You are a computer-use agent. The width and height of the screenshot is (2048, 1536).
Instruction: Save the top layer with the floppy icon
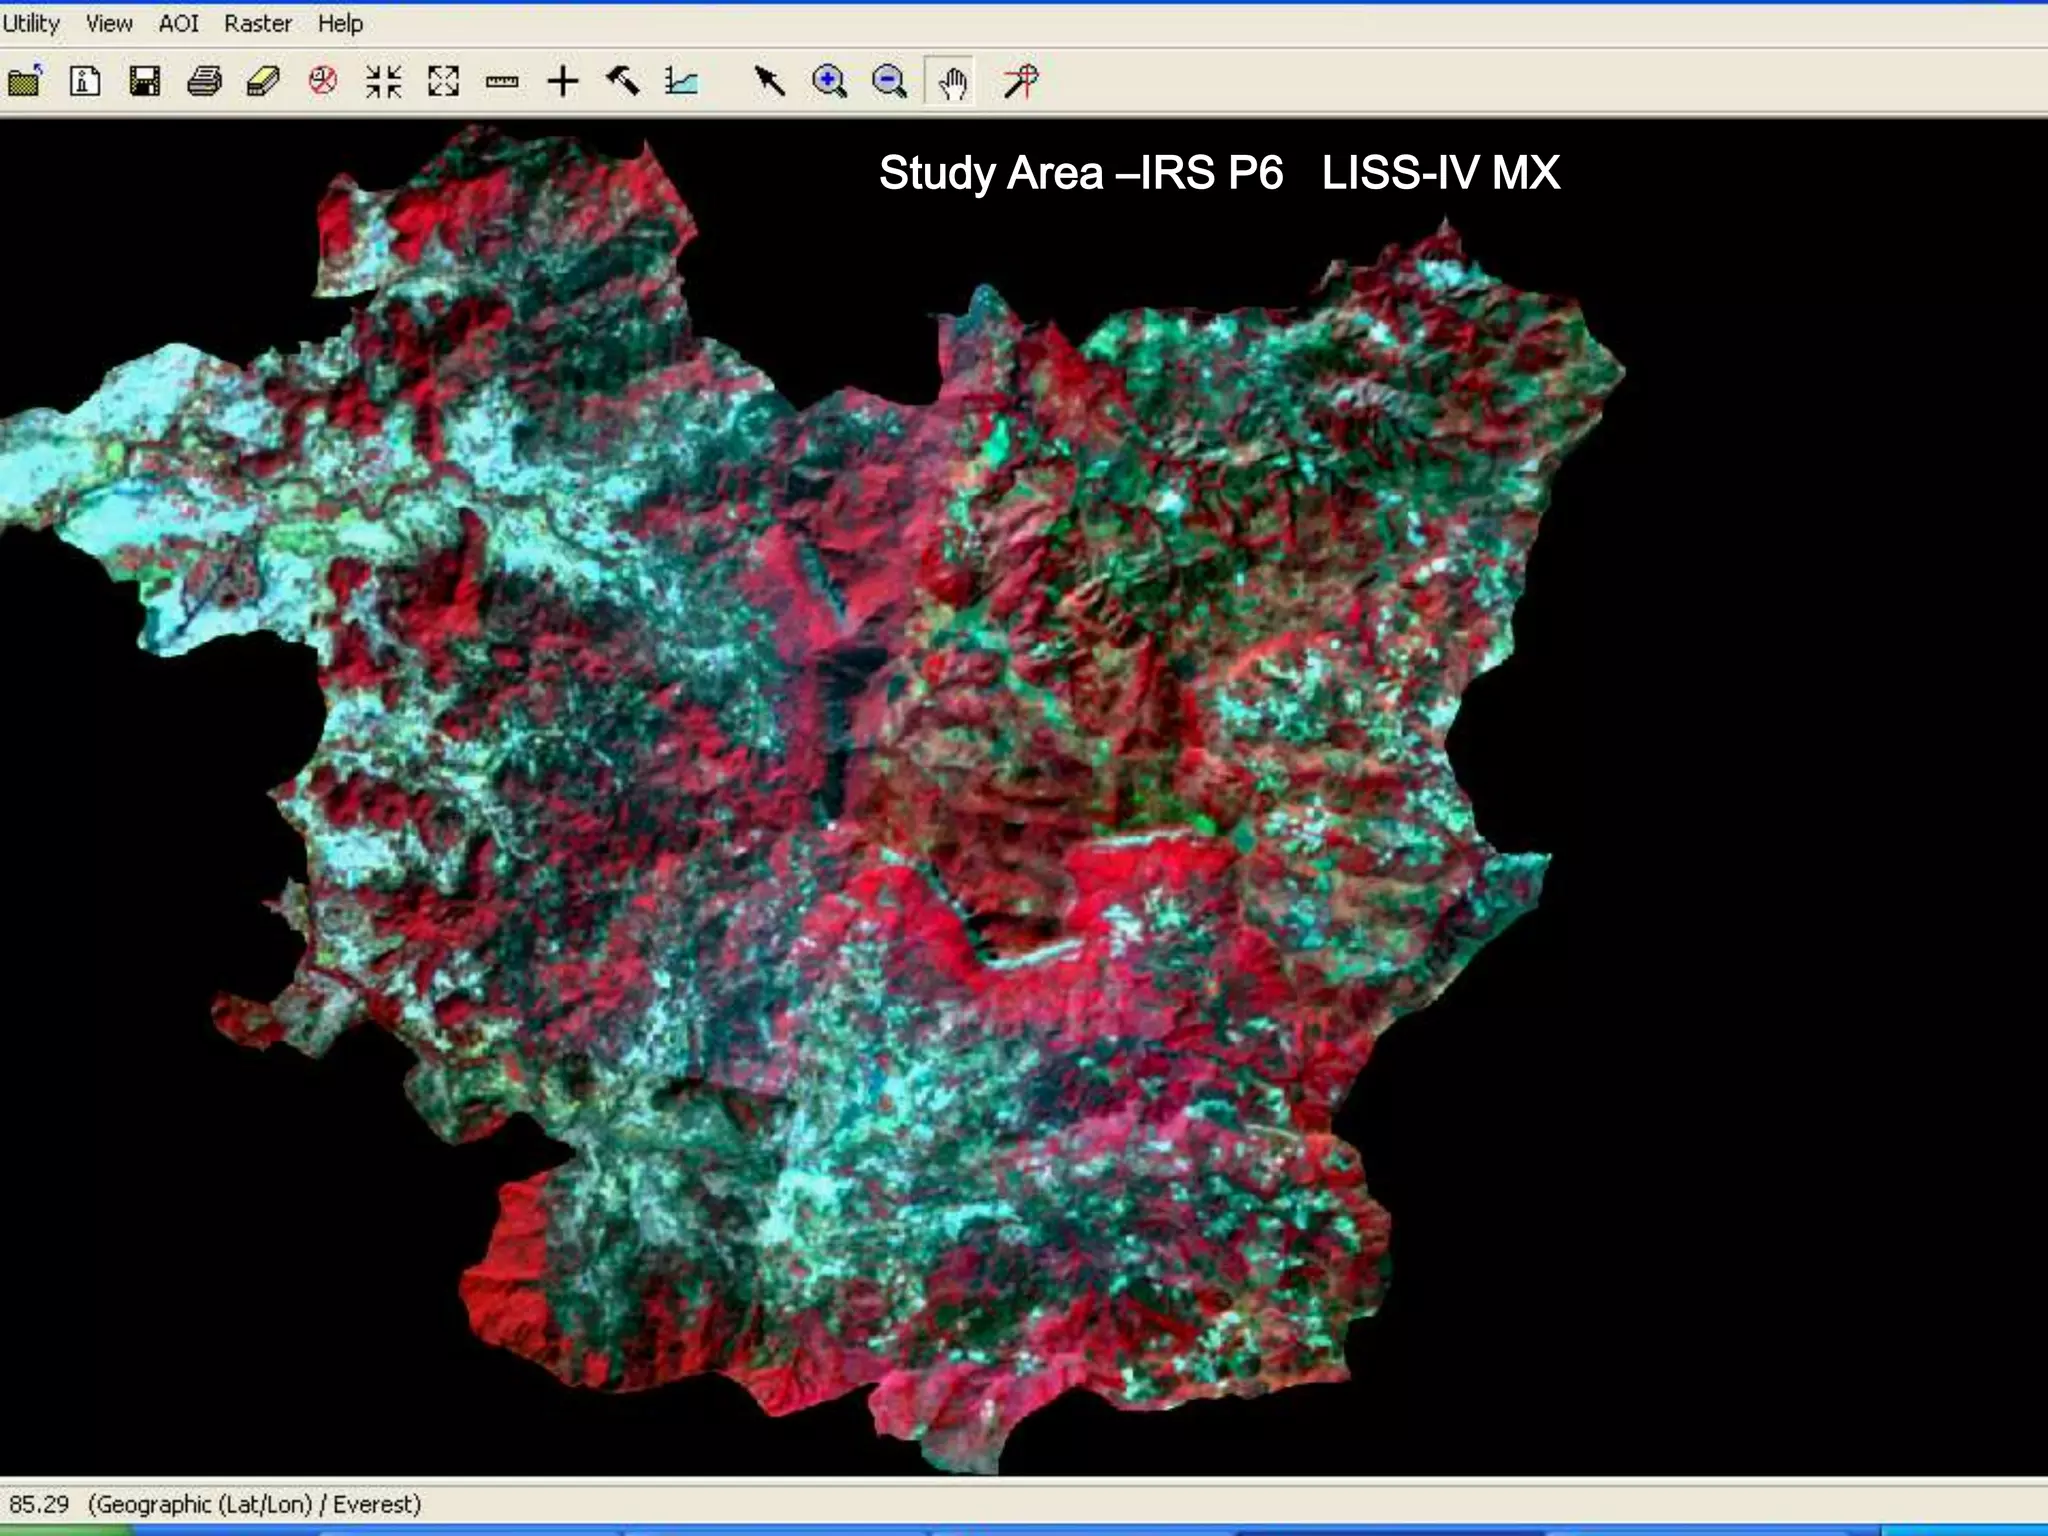(x=145, y=81)
